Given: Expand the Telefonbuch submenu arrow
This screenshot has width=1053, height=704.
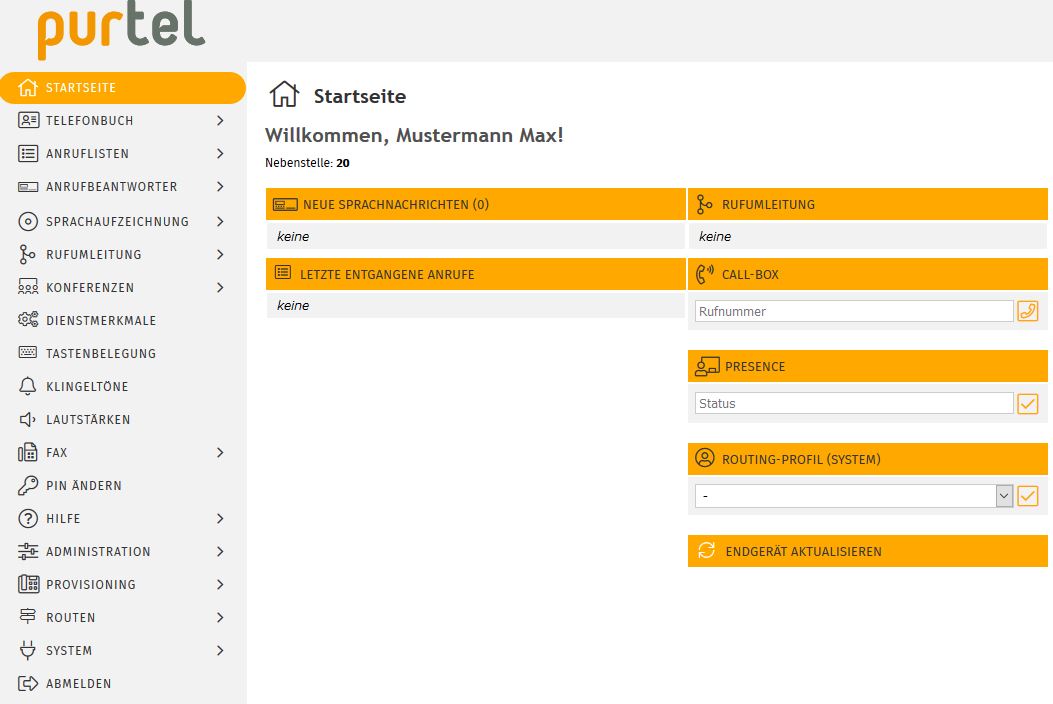Looking at the screenshot, I should click(x=220, y=121).
